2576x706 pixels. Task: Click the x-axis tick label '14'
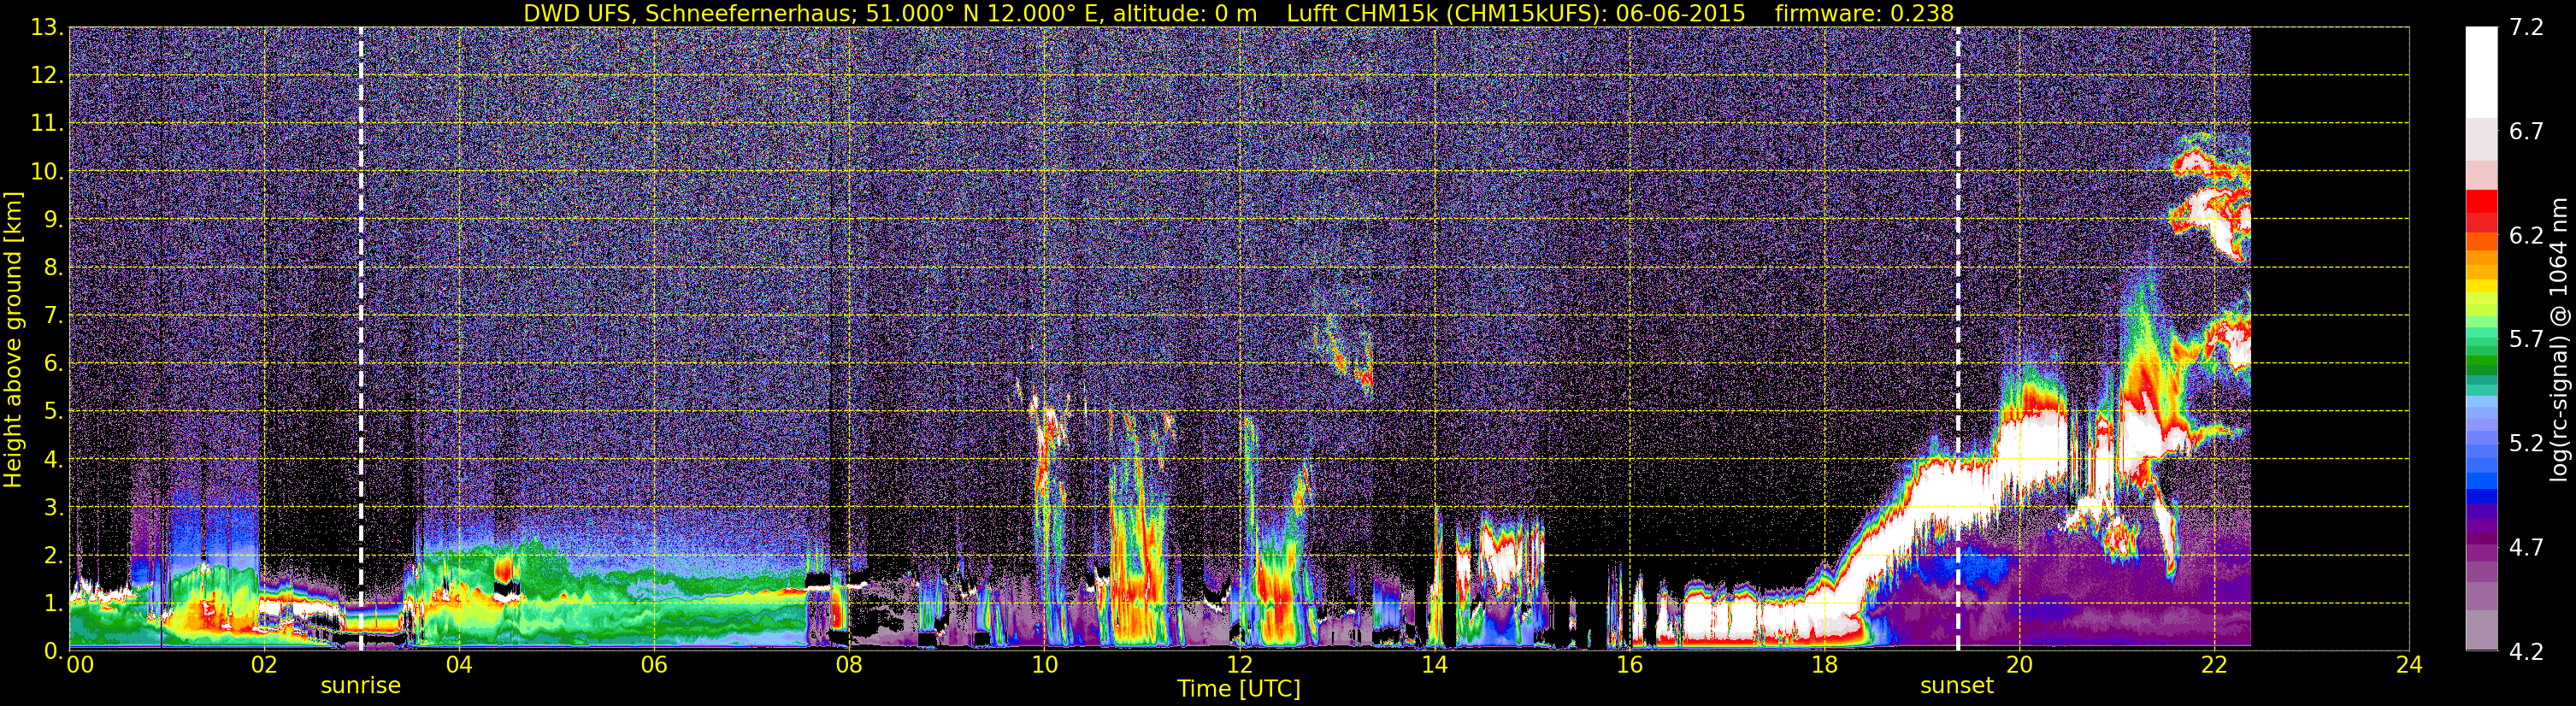pyautogui.click(x=1434, y=665)
